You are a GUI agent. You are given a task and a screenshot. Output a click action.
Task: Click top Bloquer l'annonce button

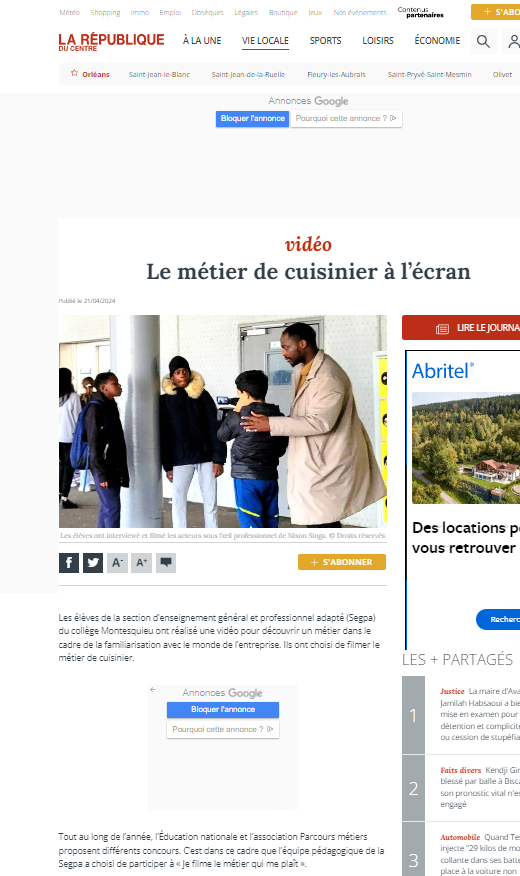[252, 118]
